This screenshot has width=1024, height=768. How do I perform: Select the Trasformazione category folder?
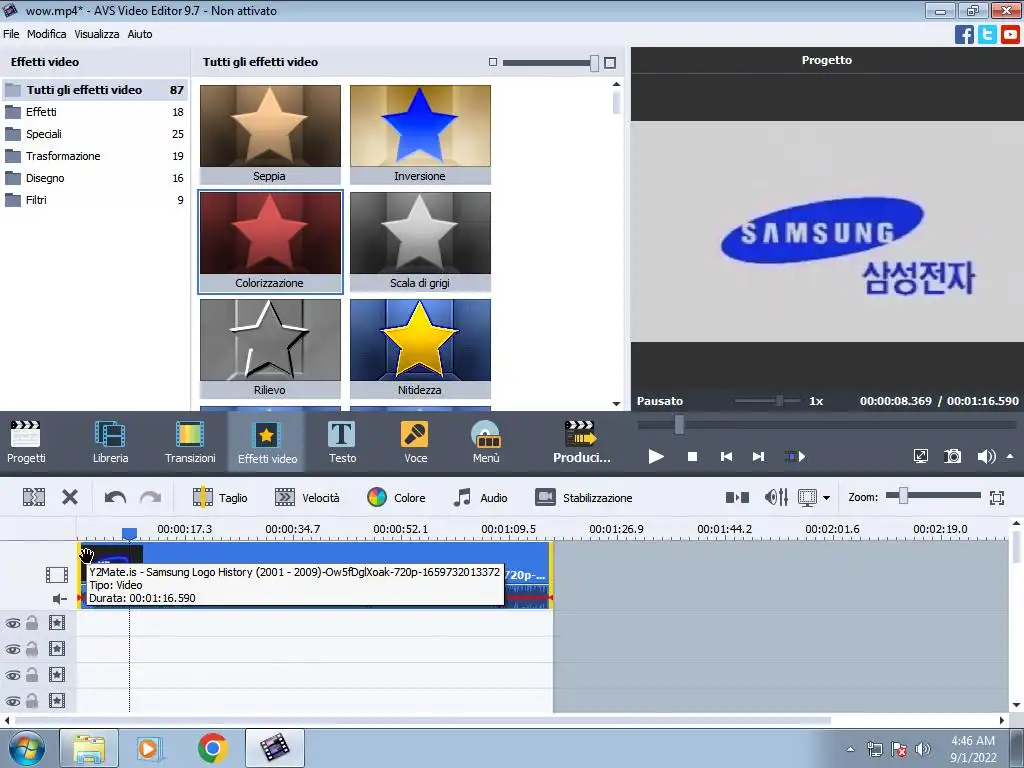(x=95, y=156)
